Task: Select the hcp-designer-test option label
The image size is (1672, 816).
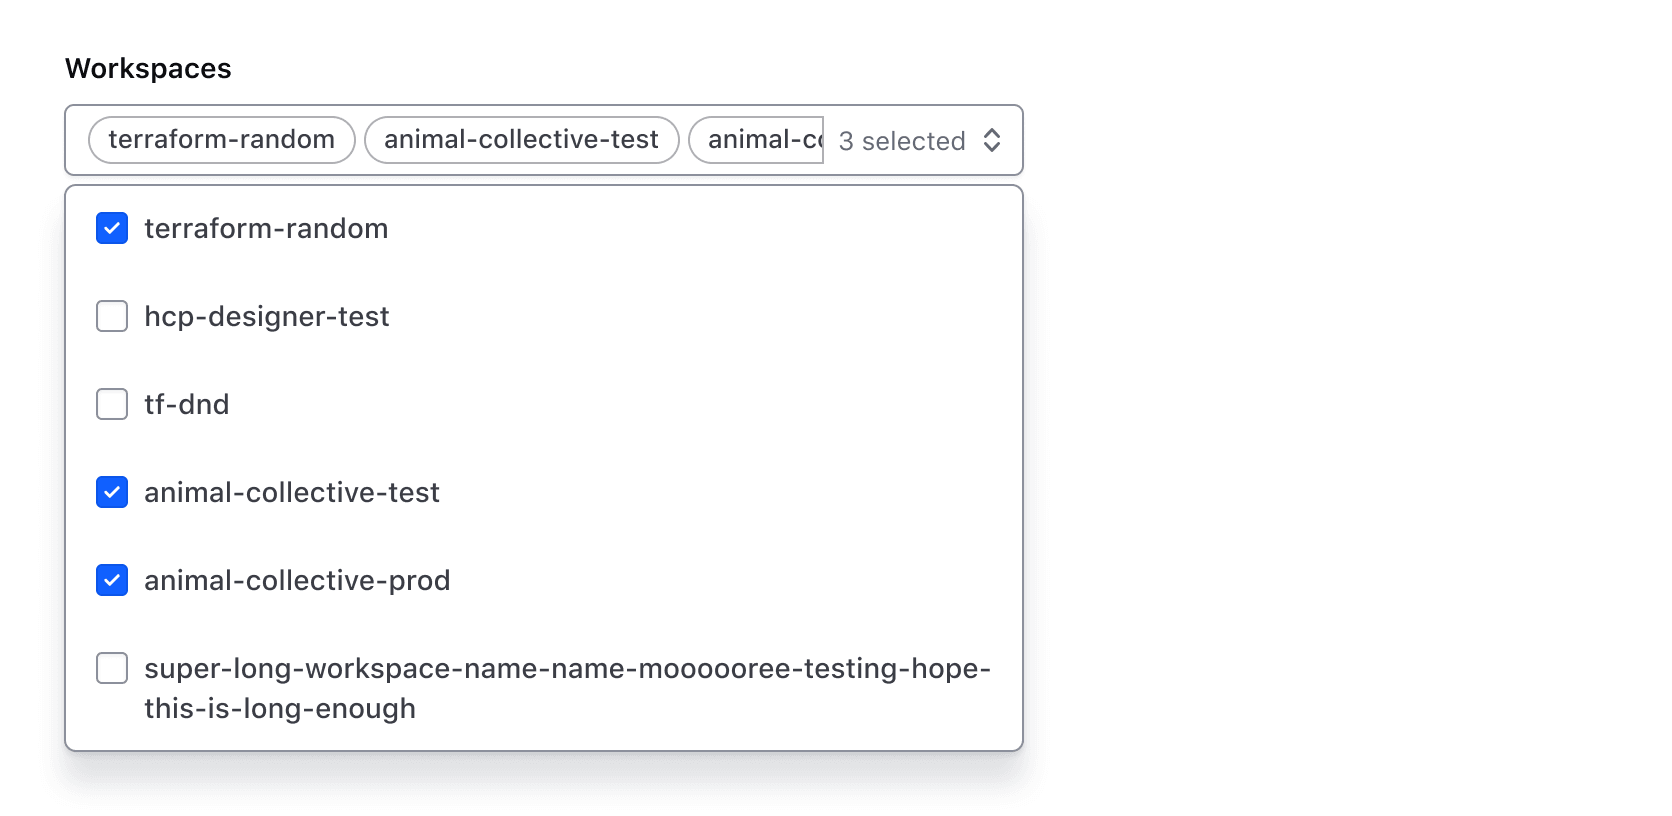Action: pos(266,316)
